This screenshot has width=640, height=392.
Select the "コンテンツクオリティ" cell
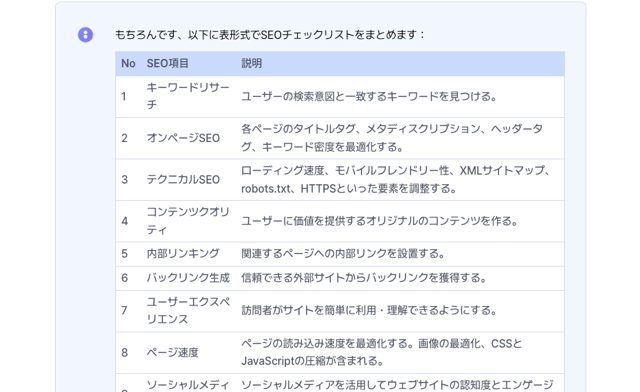coord(188,221)
